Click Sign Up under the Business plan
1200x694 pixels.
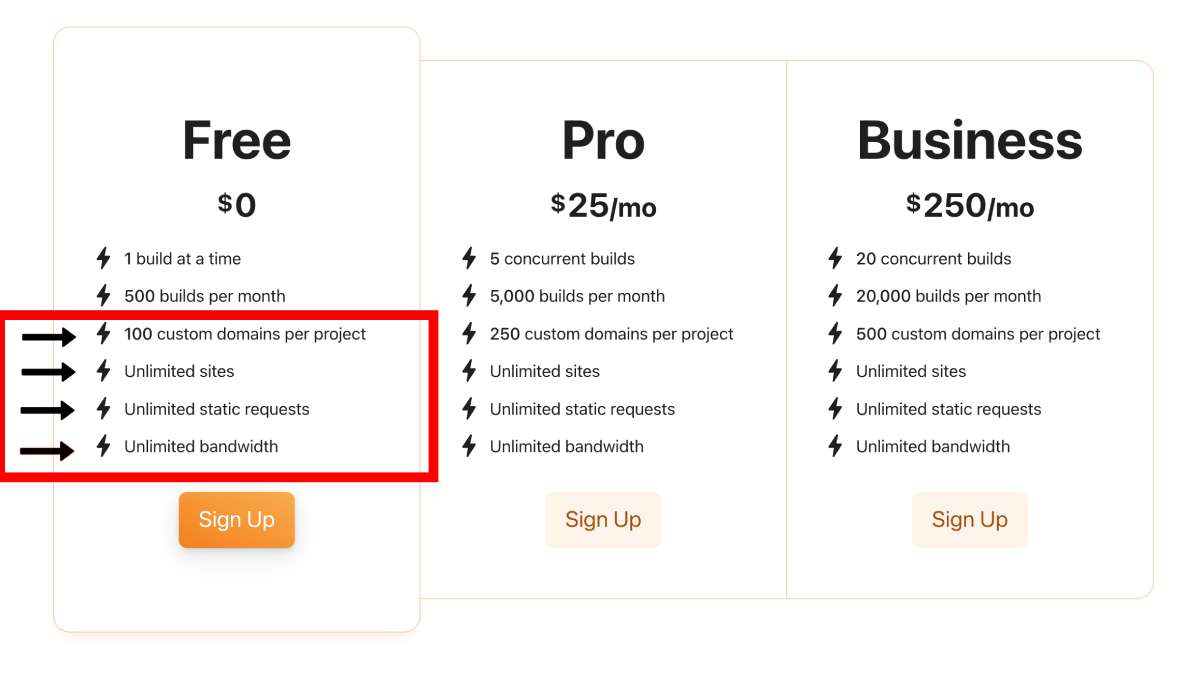969,519
